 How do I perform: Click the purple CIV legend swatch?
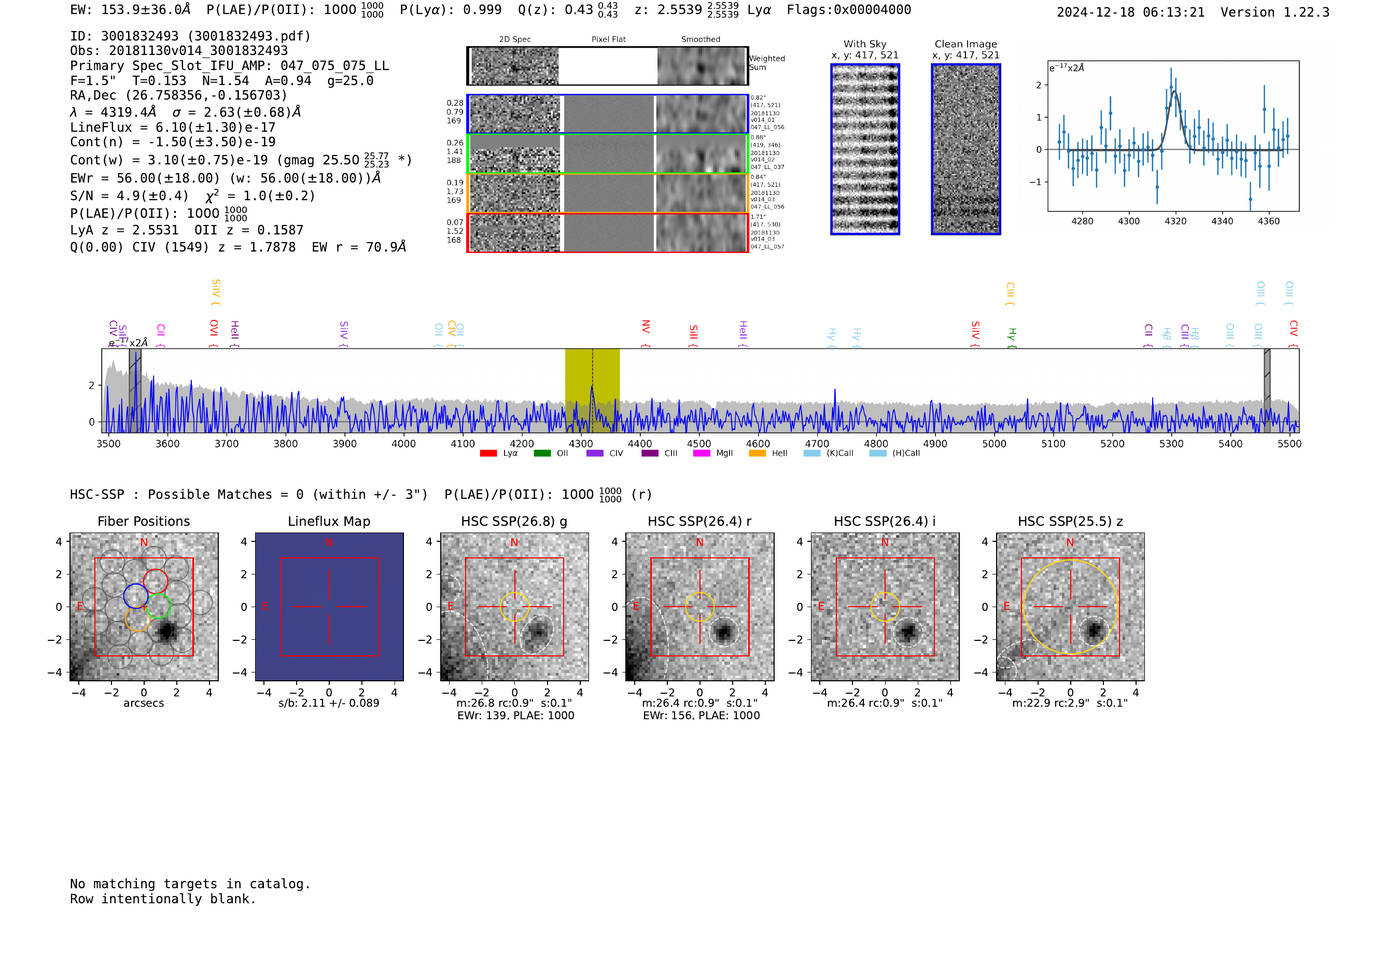point(595,454)
